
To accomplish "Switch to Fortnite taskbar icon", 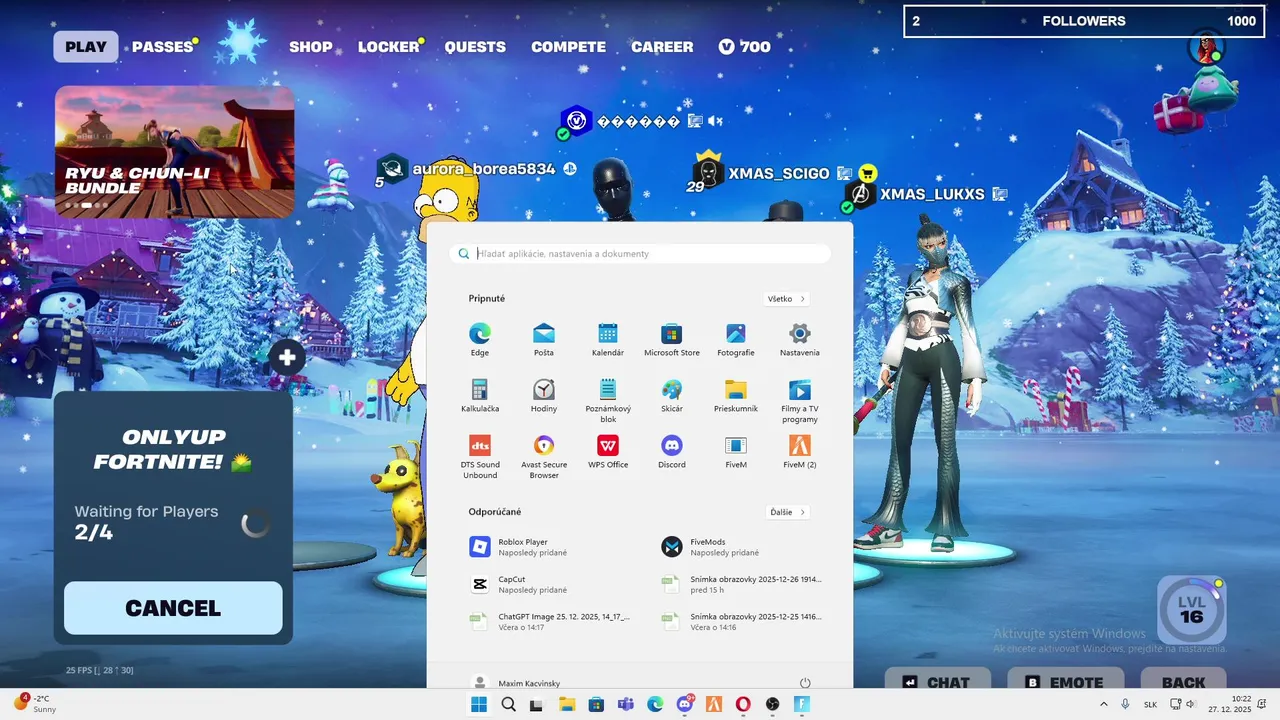I will point(802,705).
